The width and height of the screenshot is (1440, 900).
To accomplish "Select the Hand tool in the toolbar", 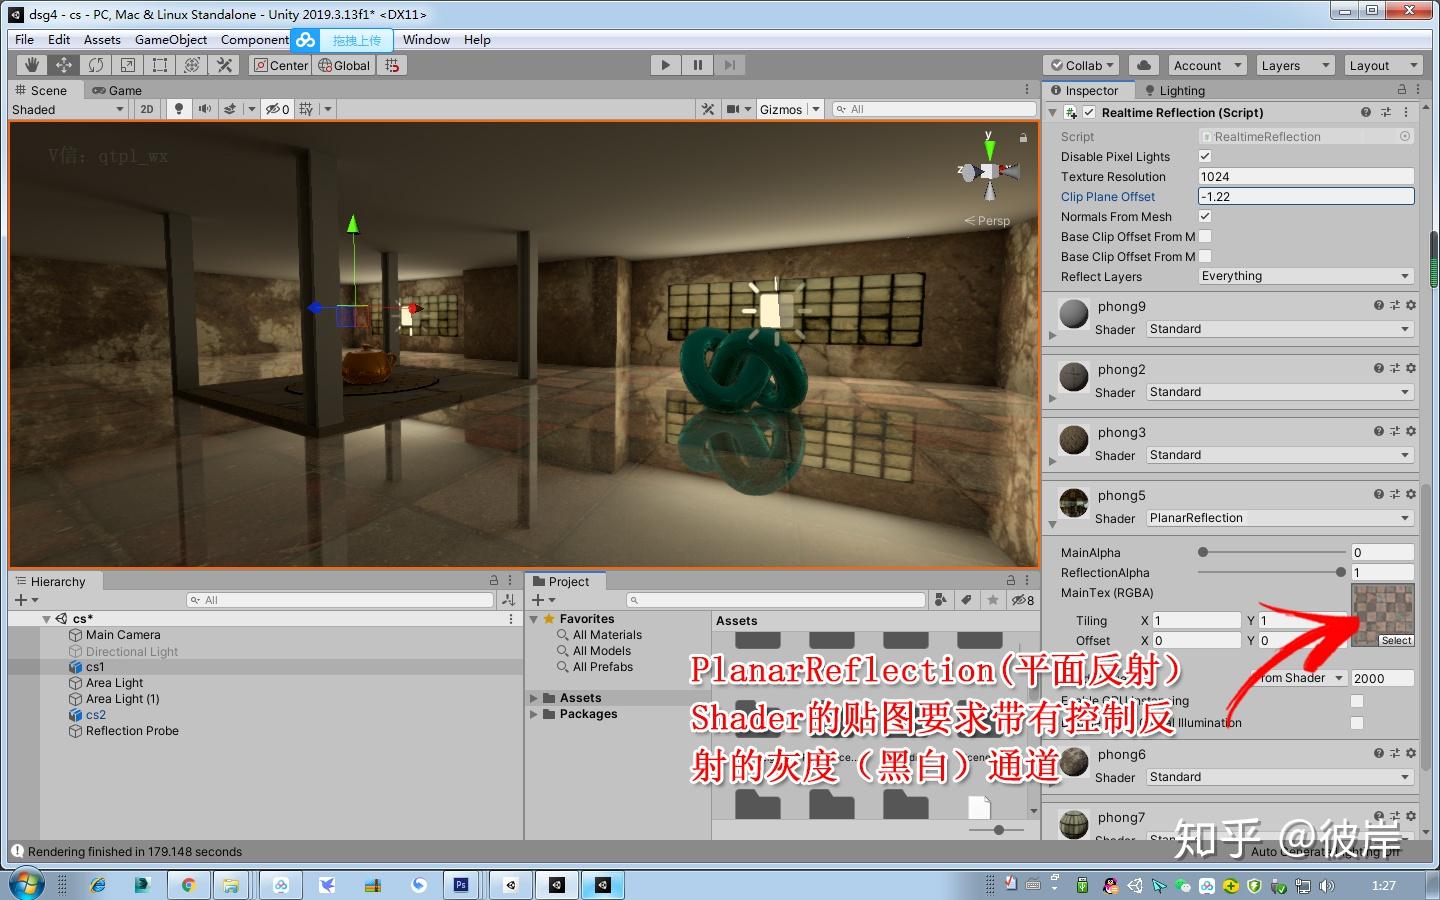I will point(30,64).
